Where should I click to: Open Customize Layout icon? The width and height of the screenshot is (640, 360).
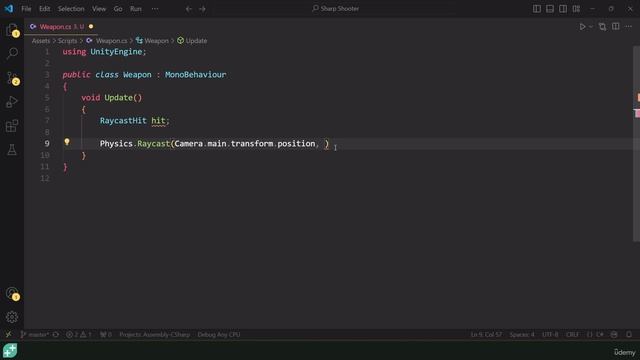click(576, 9)
